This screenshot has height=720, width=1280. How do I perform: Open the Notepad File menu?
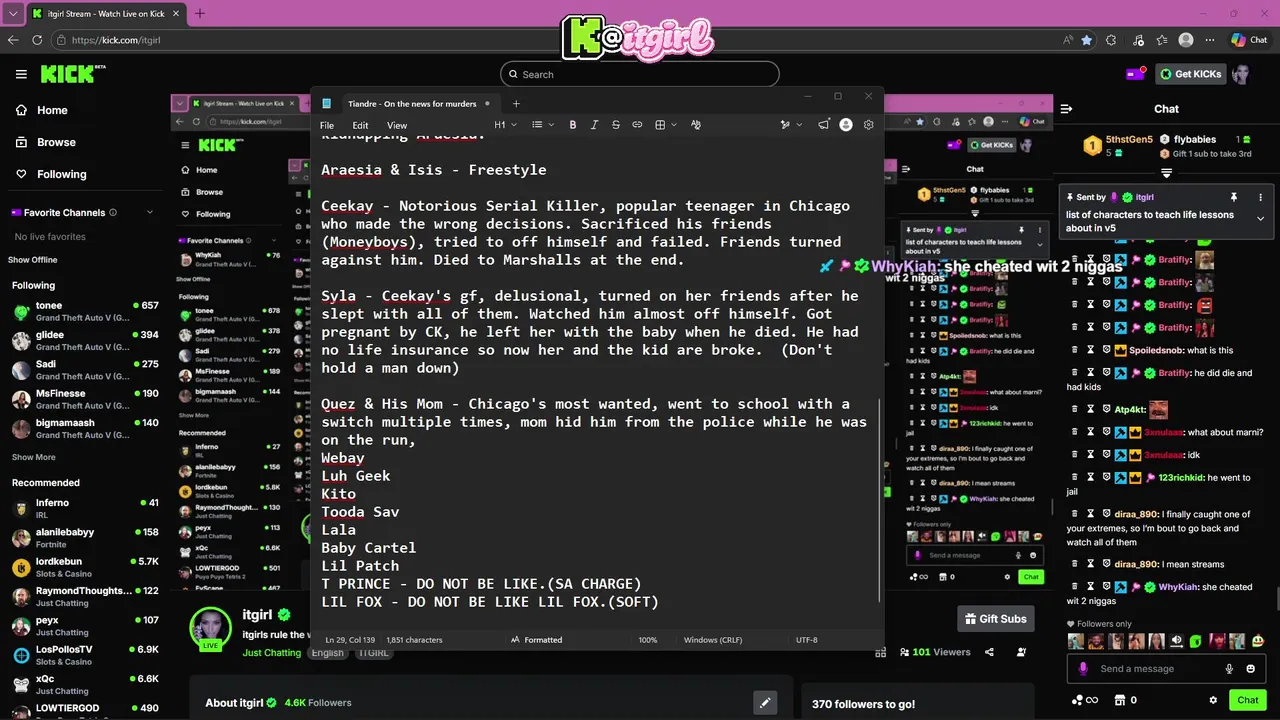click(327, 125)
